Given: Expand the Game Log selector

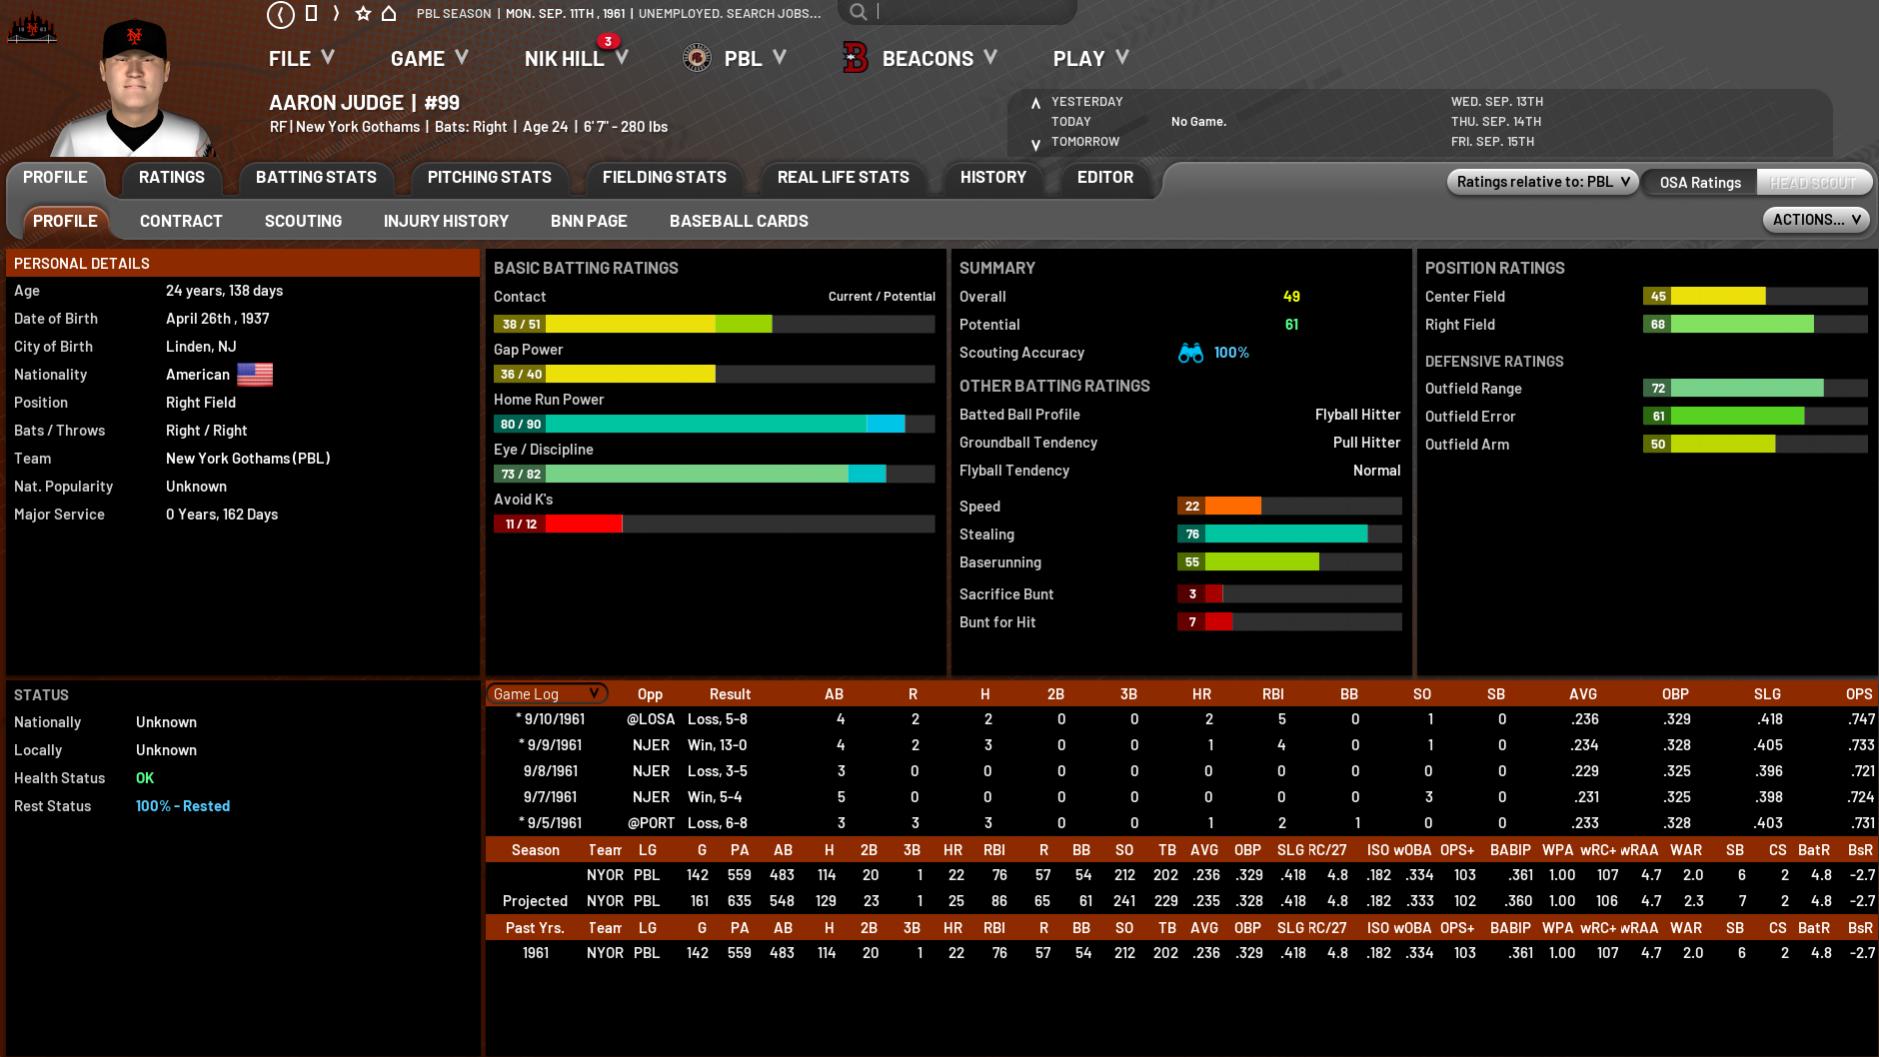Looking at the screenshot, I should [x=547, y=694].
